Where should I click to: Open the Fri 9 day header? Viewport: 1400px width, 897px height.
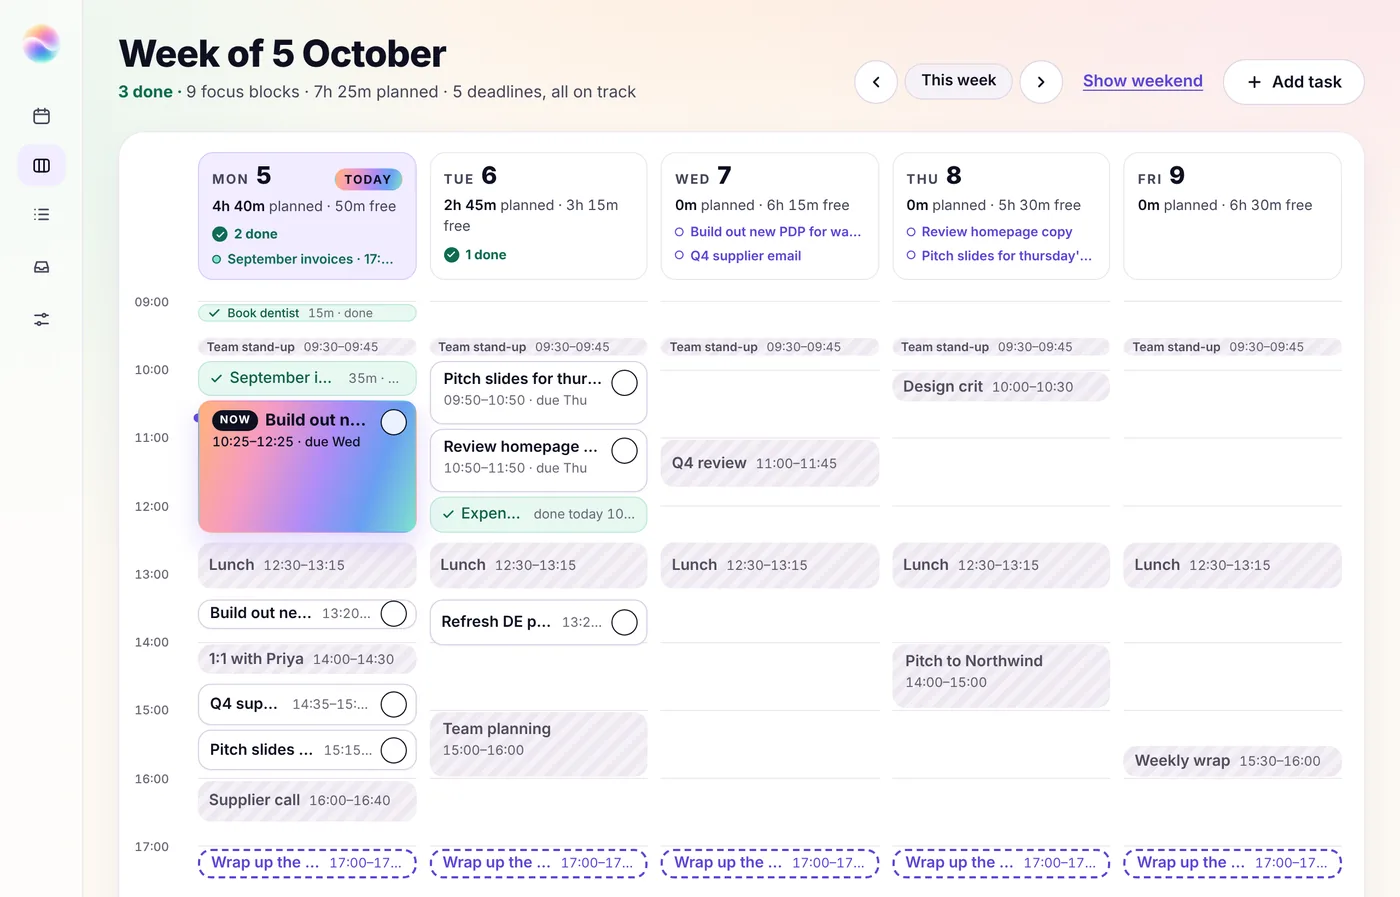[x=1232, y=216]
